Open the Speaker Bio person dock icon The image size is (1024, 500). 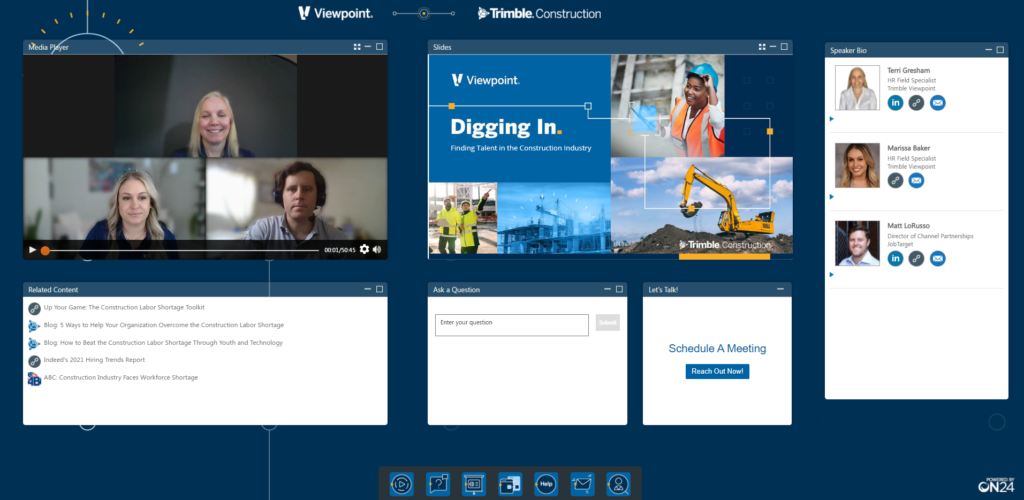coord(618,484)
